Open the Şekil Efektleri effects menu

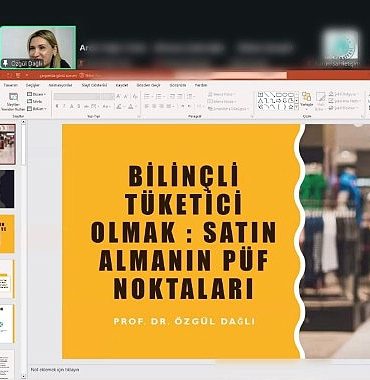click(x=343, y=108)
